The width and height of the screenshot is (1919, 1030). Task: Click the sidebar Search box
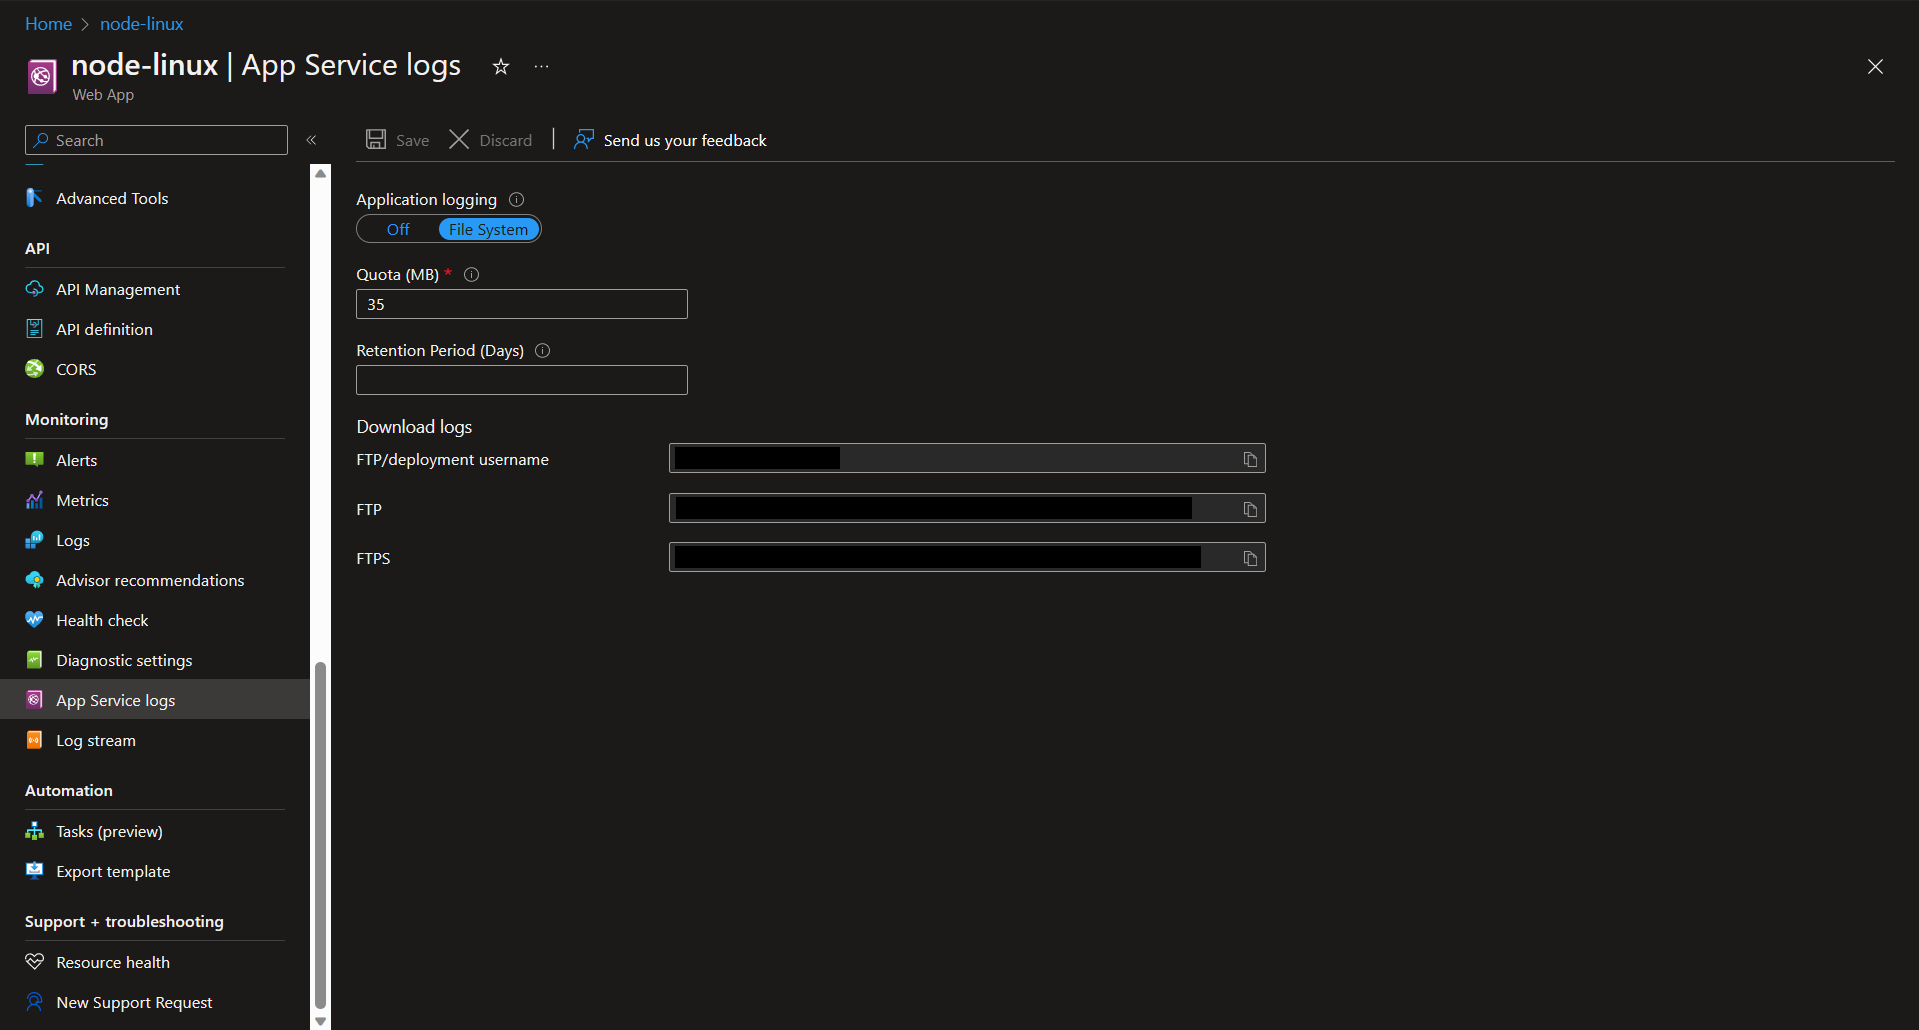[x=156, y=140]
